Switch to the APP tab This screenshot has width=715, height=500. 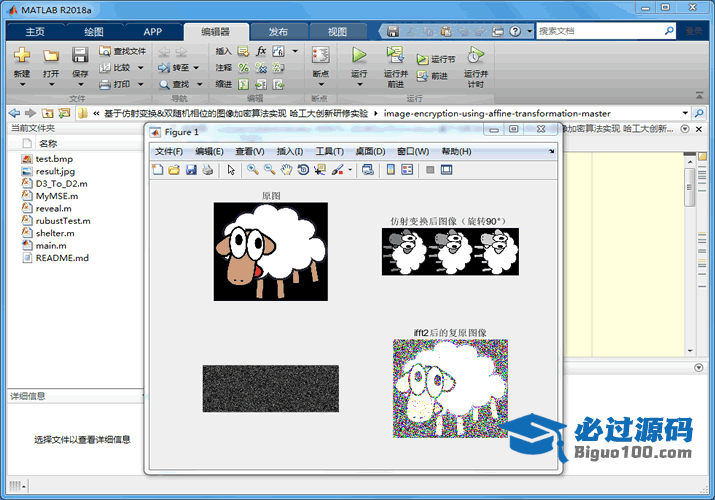coord(152,31)
